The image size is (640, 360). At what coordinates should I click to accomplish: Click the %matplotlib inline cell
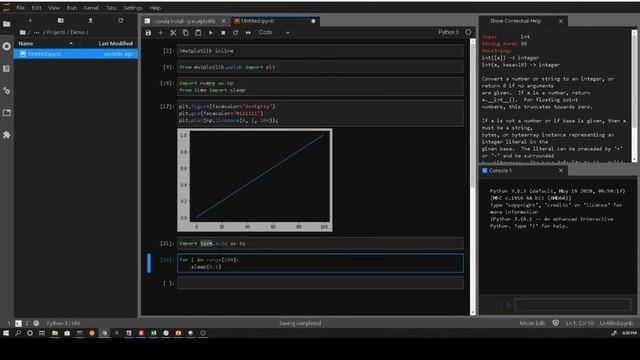click(320, 51)
